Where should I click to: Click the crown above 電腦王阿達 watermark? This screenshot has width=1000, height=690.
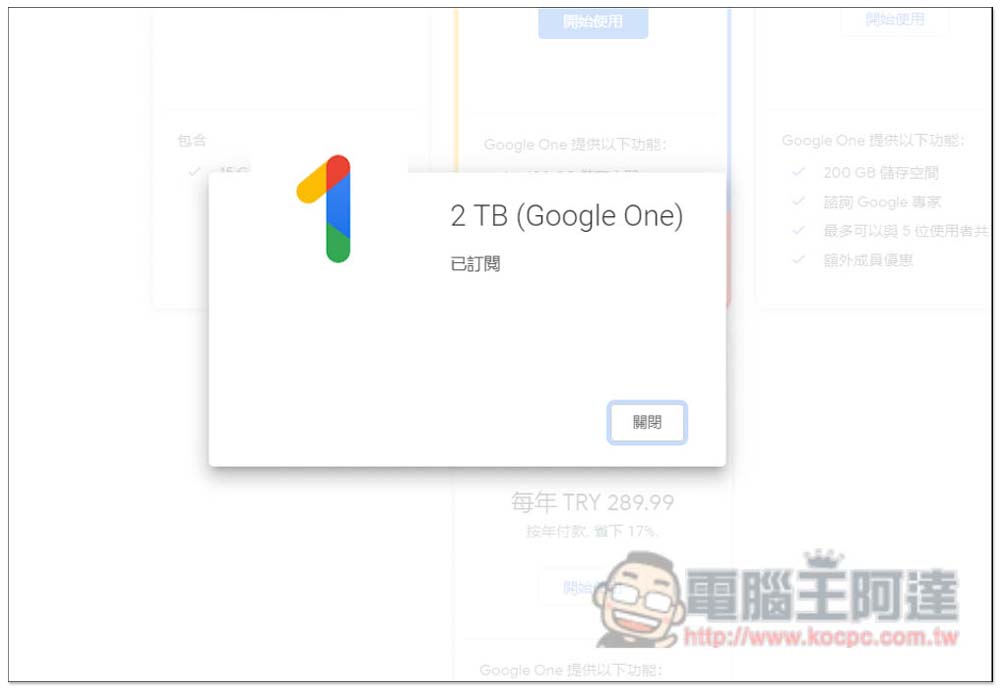pos(823,559)
